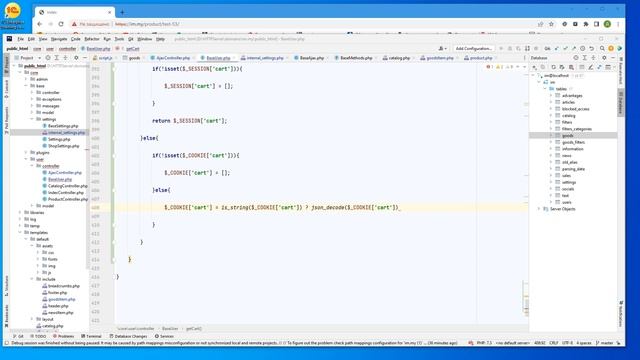
Task: Open the Refactor menu
Action: [92, 39]
